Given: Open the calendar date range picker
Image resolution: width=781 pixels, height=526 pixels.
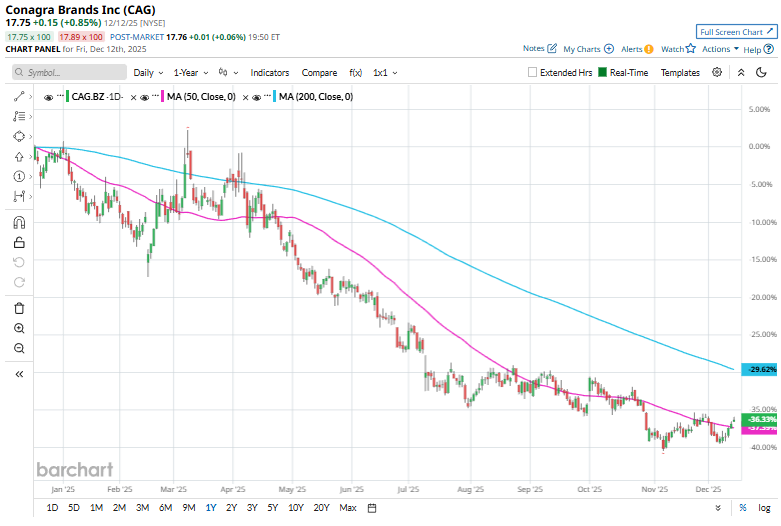Looking at the screenshot, I should pos(372,508).
